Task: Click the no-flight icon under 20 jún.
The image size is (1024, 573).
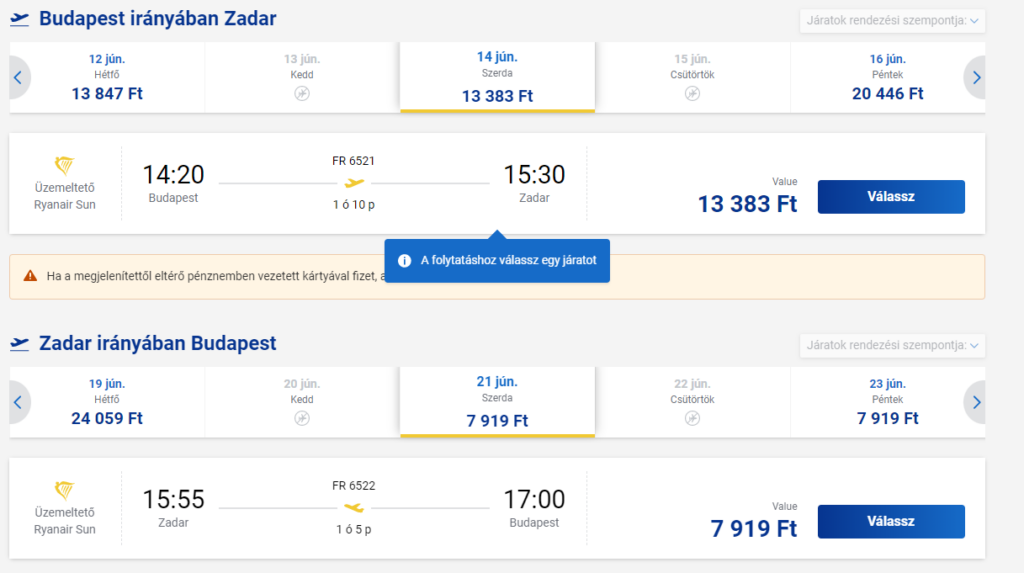Action: [302, 418]
